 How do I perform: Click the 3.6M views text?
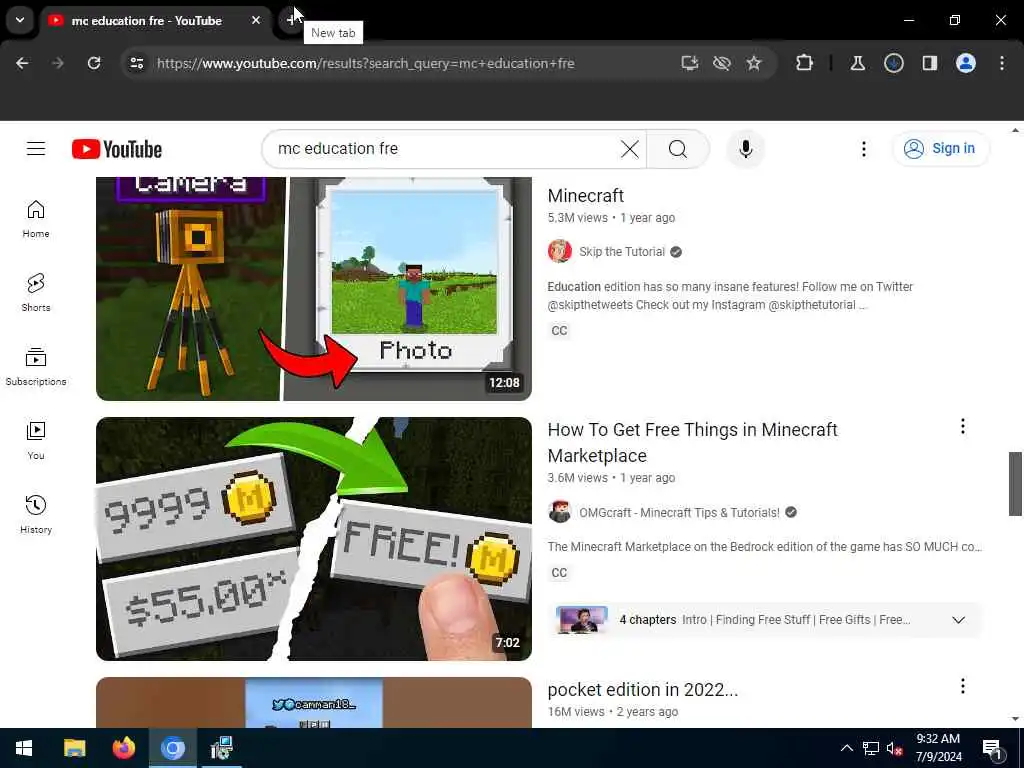577,478
